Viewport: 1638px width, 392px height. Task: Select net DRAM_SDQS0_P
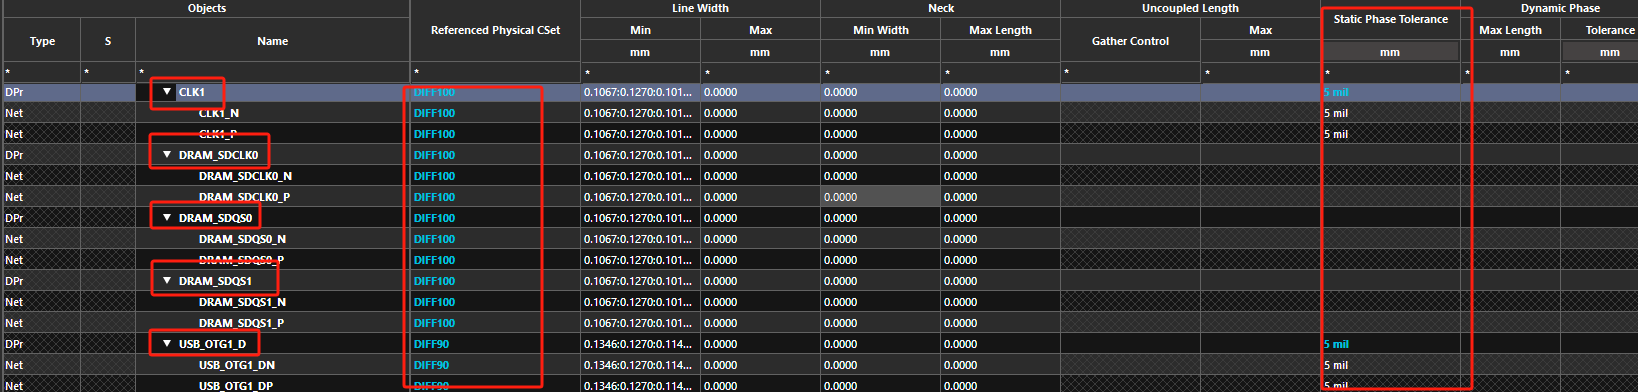(241, 260)
